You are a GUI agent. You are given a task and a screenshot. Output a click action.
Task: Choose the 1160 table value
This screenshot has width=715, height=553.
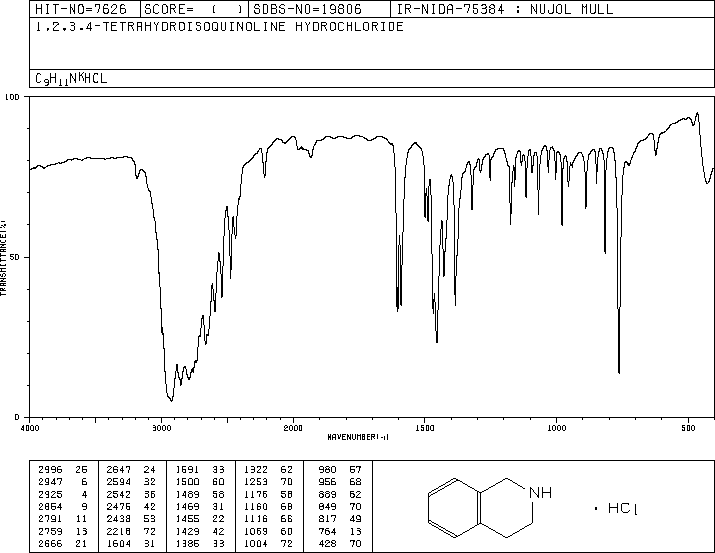256,506
